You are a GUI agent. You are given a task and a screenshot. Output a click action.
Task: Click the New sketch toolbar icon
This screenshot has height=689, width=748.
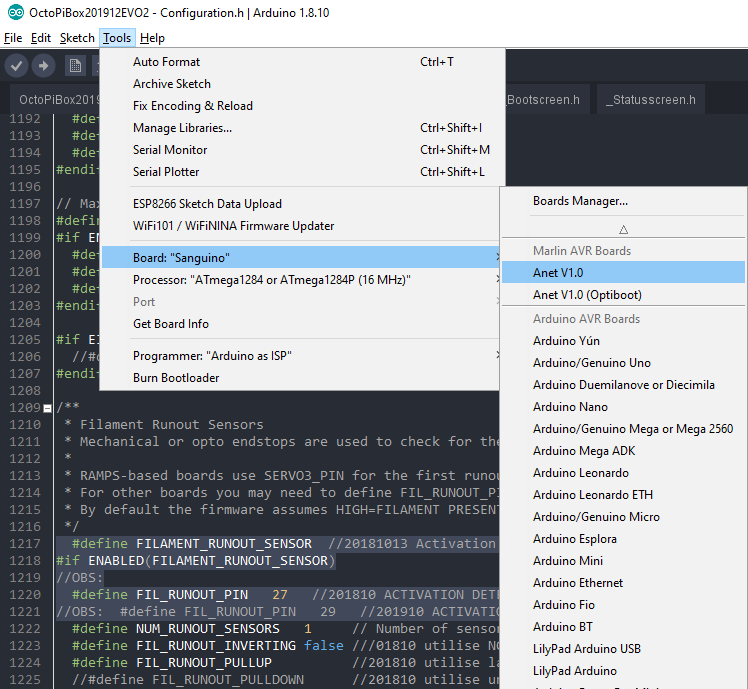tap(75, 66)
